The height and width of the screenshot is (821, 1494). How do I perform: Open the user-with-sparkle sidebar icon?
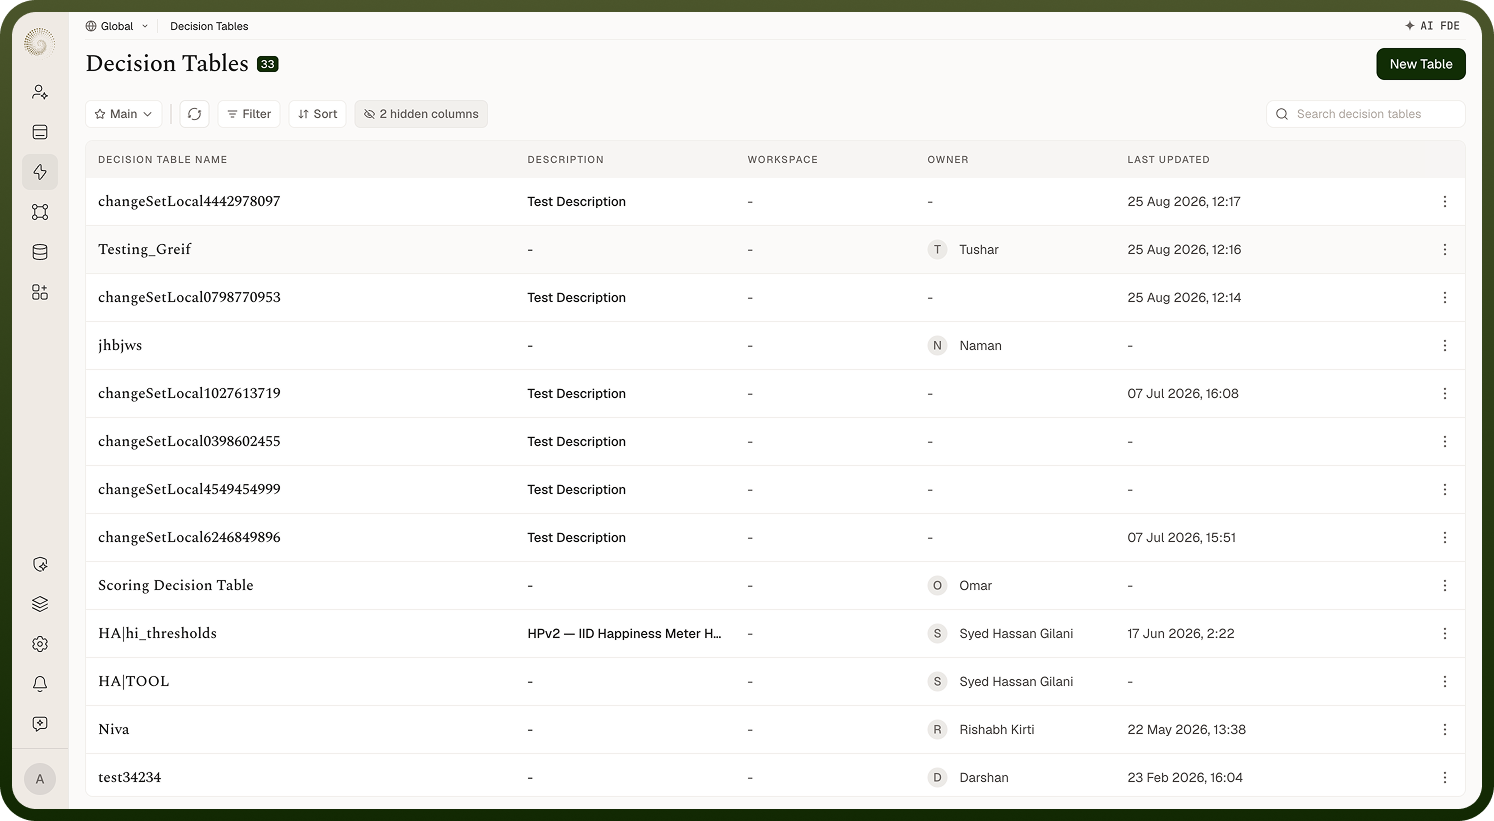tap(40, 92)
